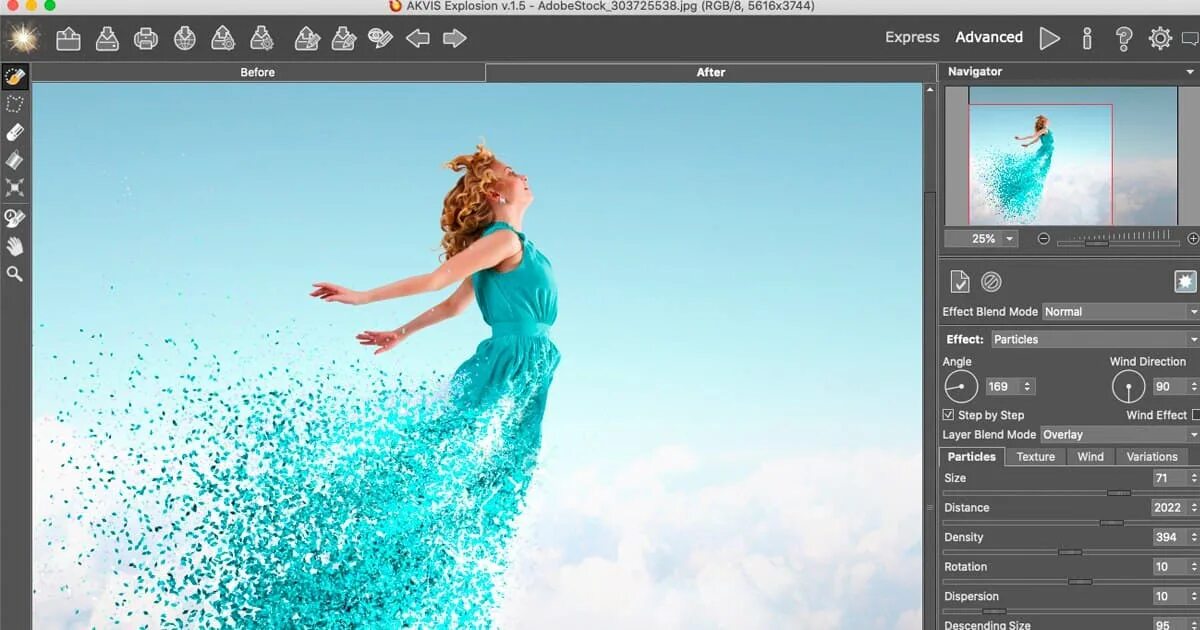
Task: Select the dotted Selection Area tool
Action: click(15, 104)
